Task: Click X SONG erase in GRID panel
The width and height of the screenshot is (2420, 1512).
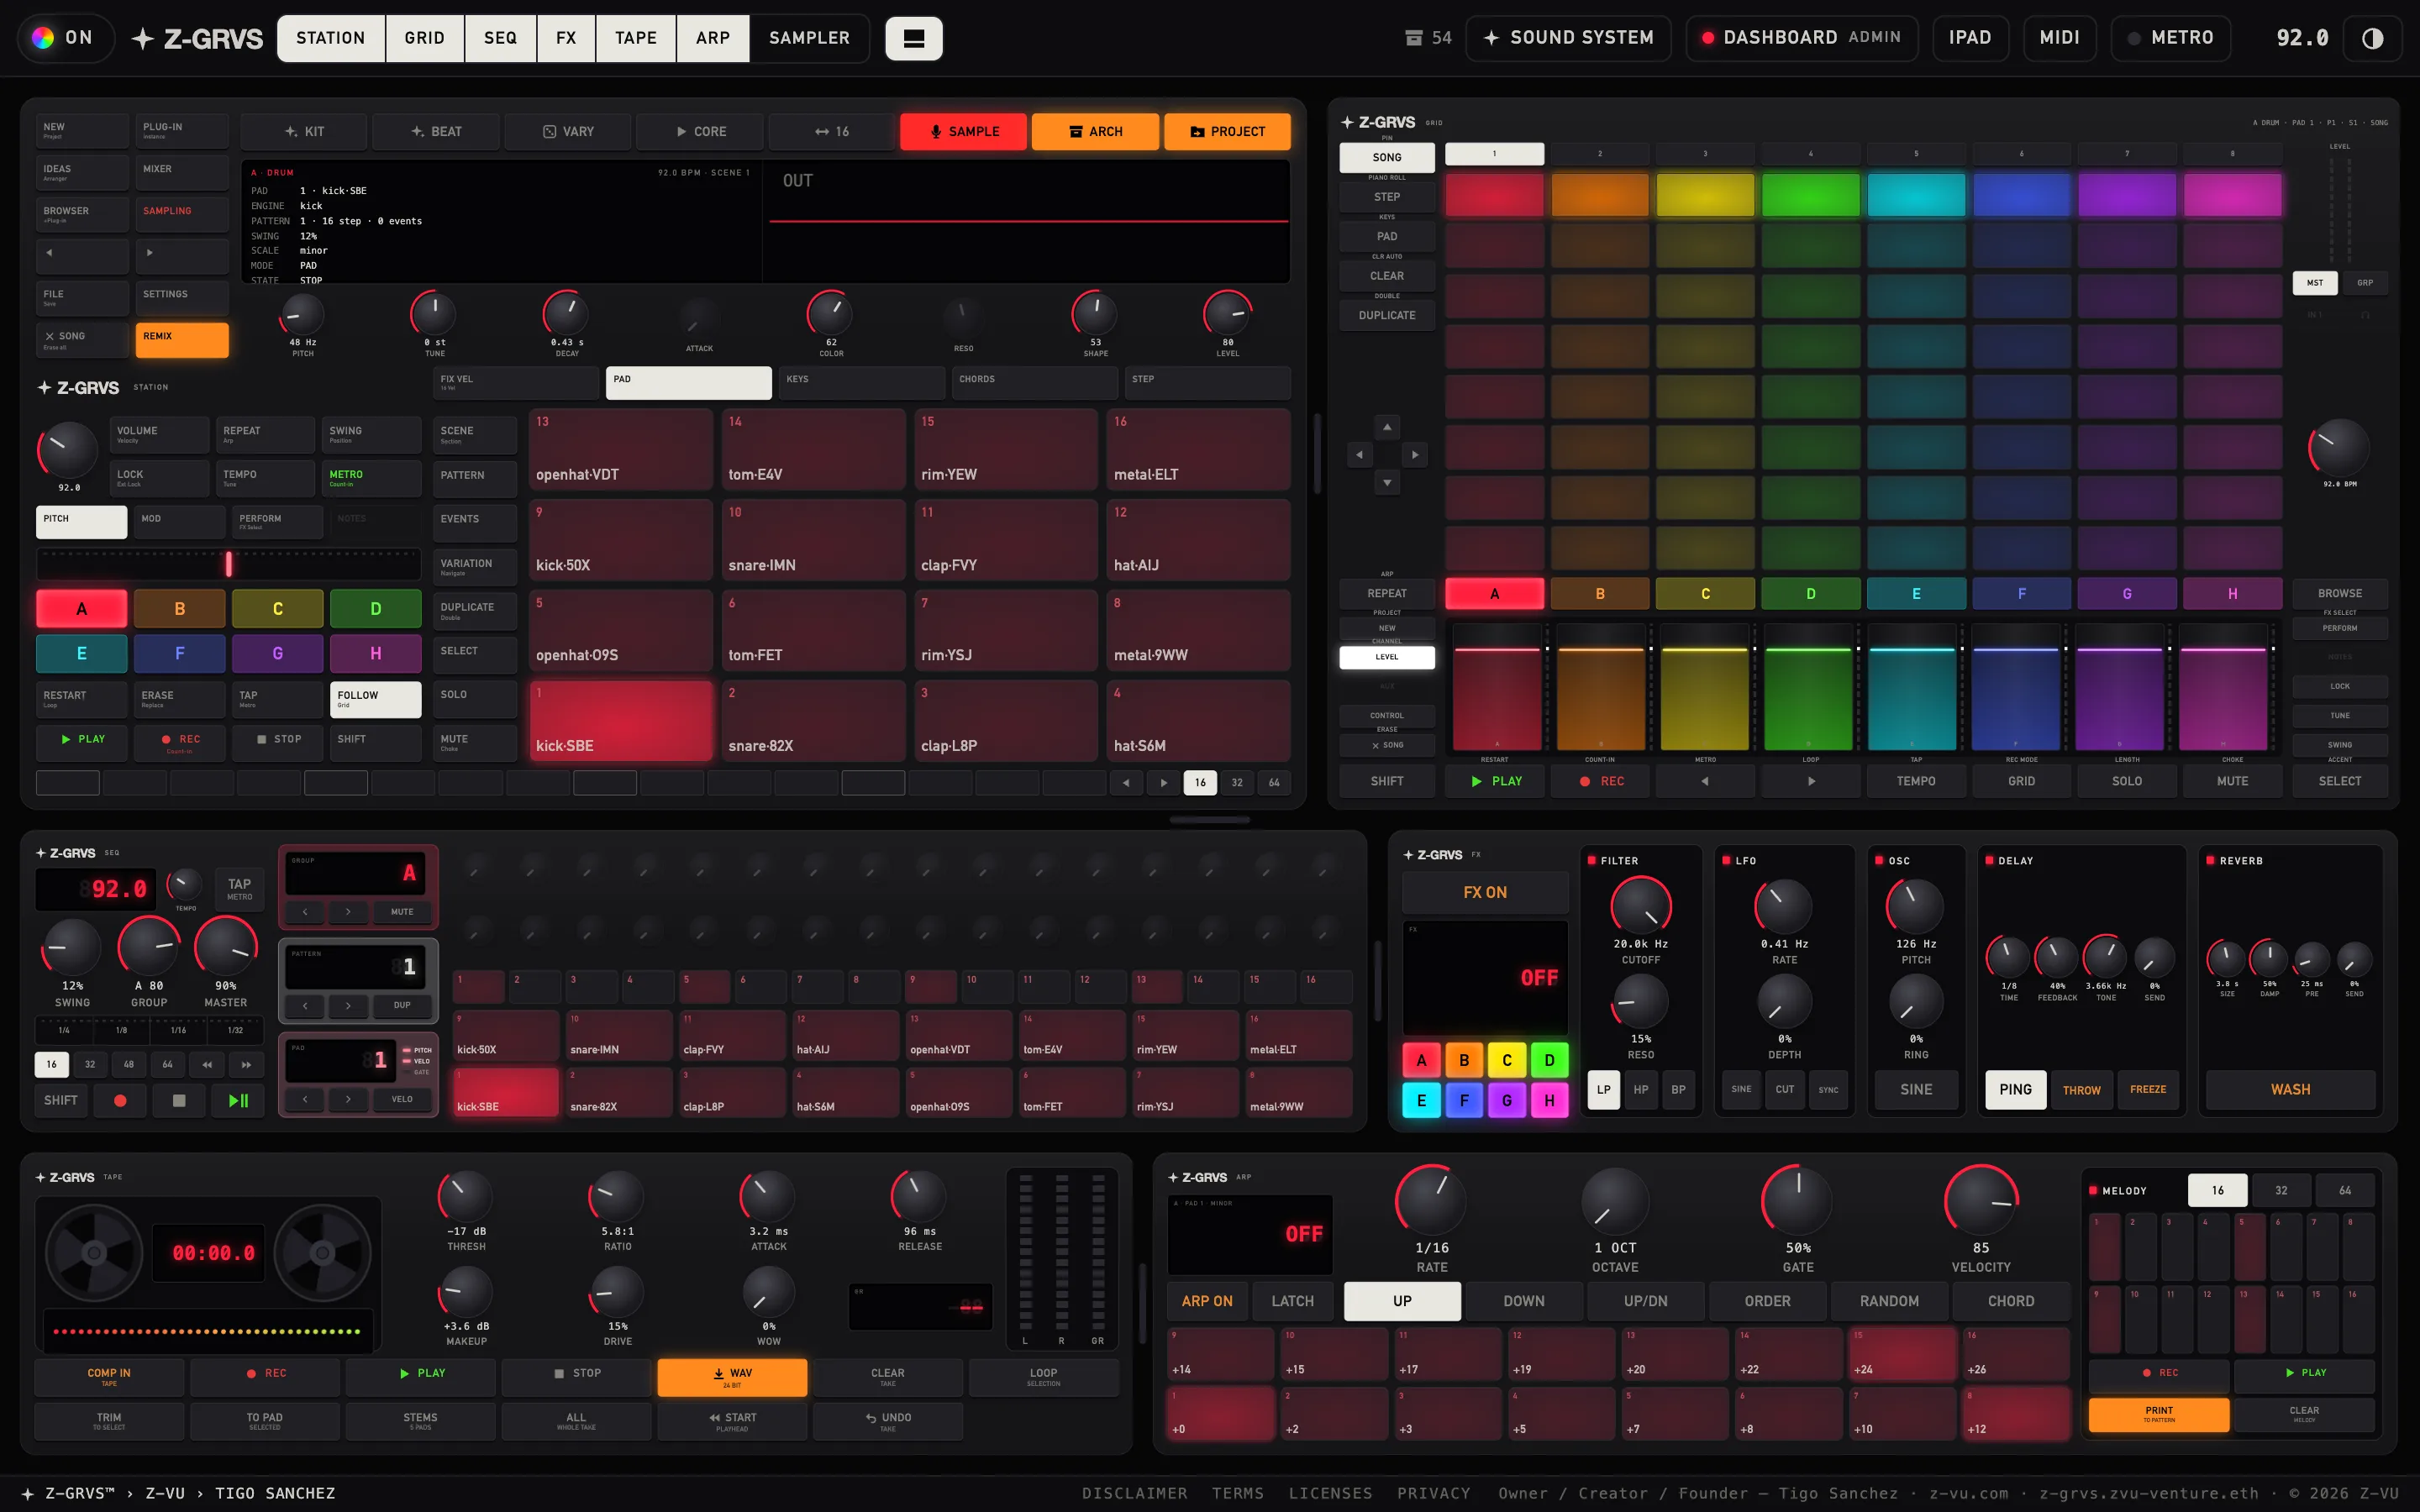Action: click(1387, 745)
